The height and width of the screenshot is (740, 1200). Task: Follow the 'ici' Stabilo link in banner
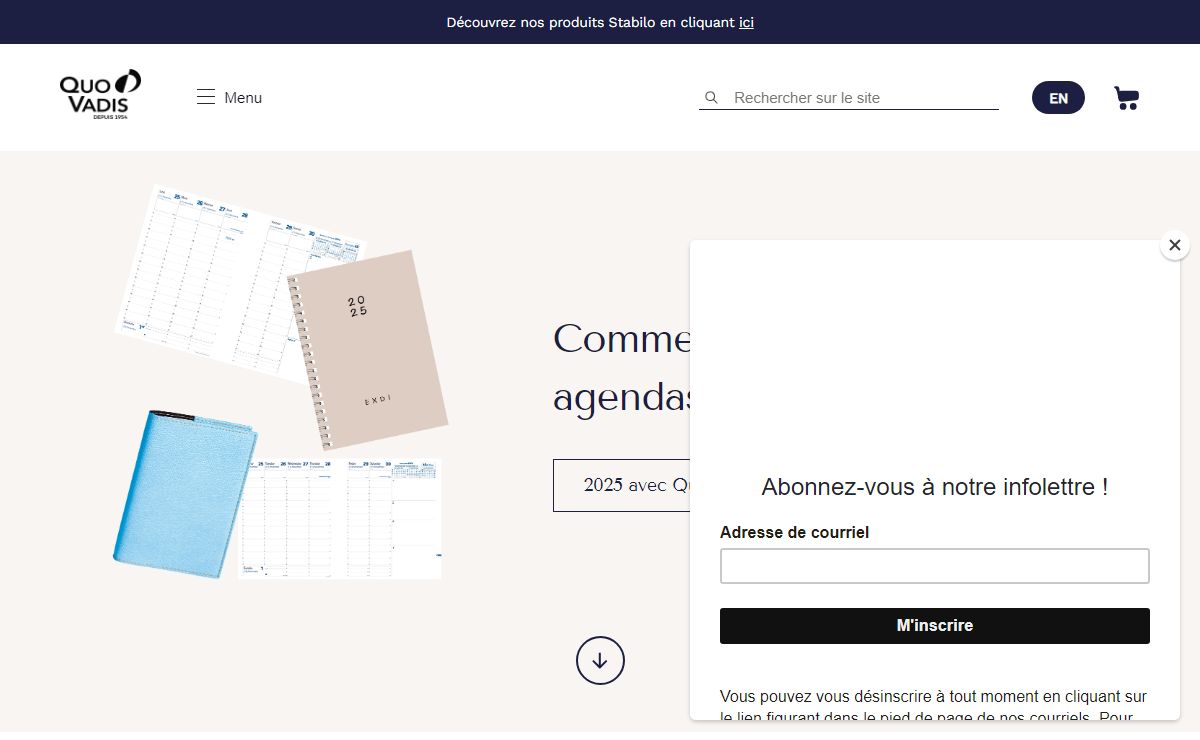coord(746,22)
